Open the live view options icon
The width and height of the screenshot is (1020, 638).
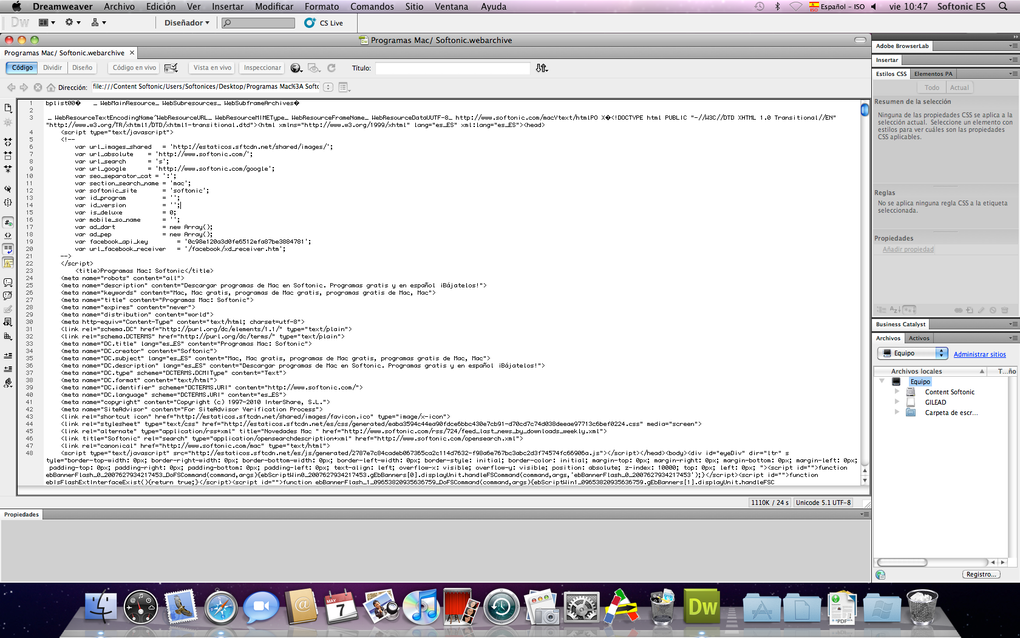click(344, 87)
